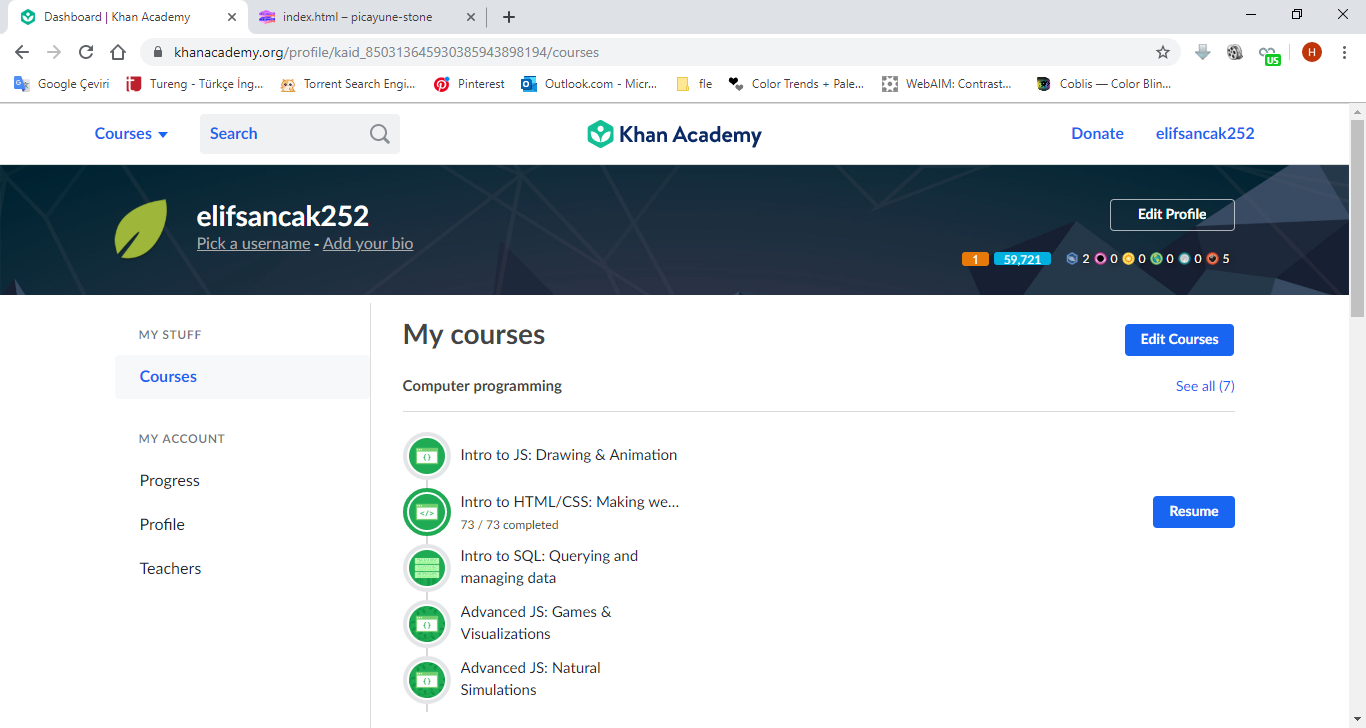
Task: Click the orange streak badge showing 1
Action: (x=975, y=259)
